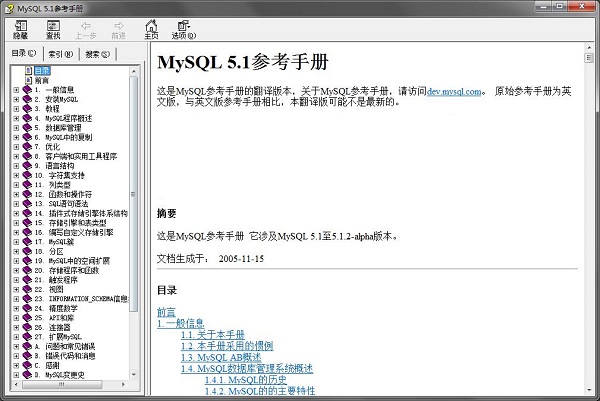Click the book icon for 17. MySQL簇
The width and height of the screenshot is (600, 401).
coord(27,242)
